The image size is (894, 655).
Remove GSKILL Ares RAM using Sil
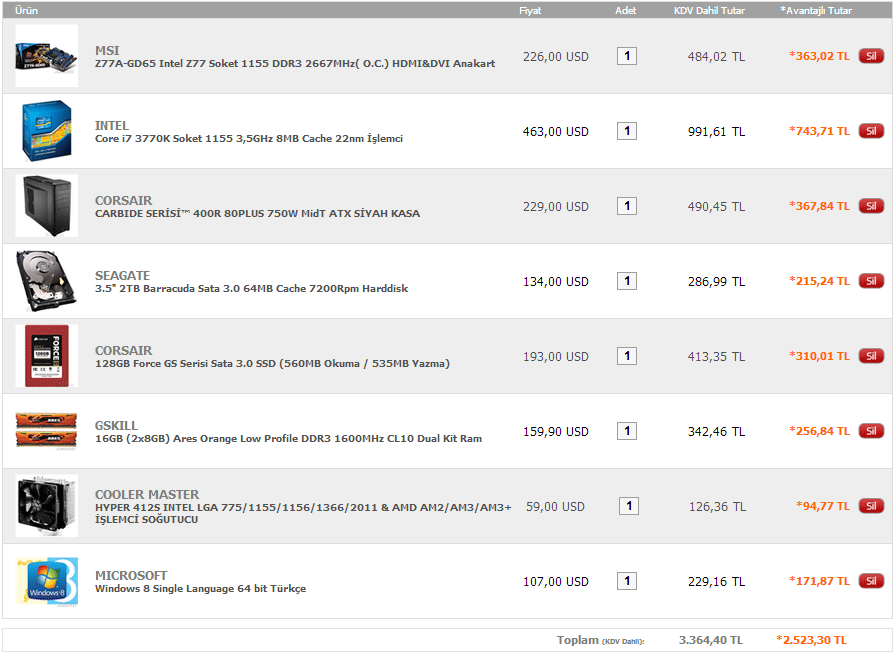point(871,431)
